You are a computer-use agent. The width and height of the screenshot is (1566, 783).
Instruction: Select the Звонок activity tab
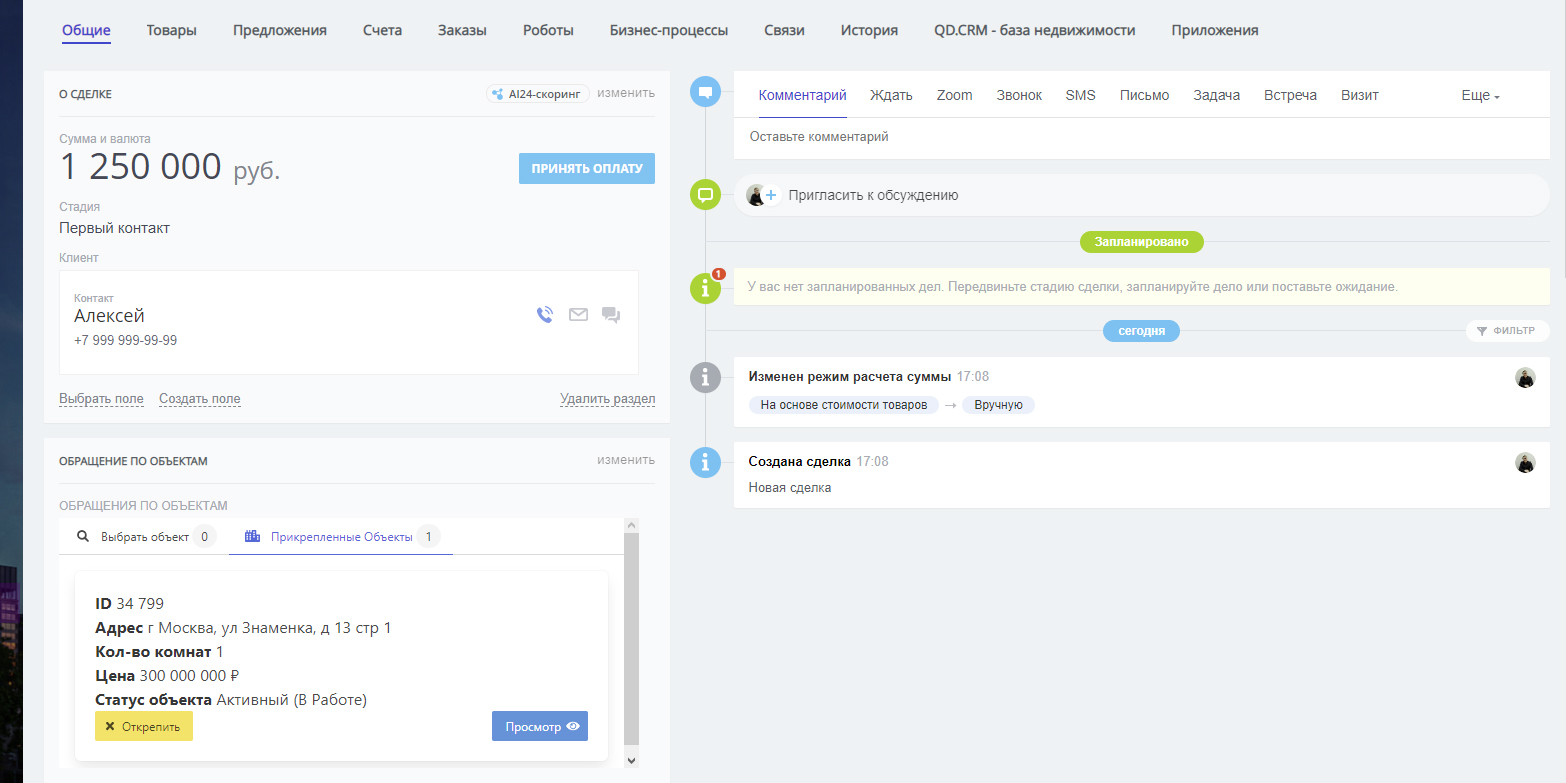(x=1019, y=95)
